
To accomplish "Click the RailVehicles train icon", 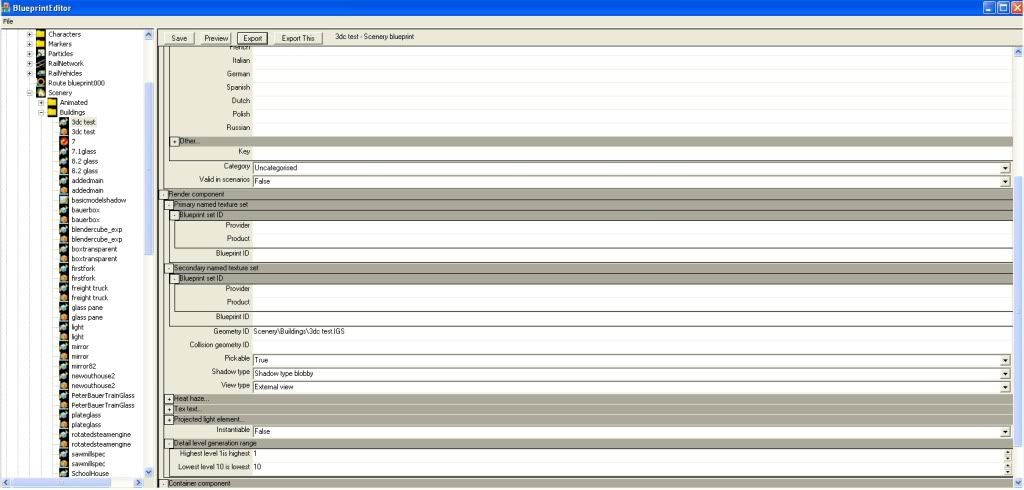I will point(40,73).
